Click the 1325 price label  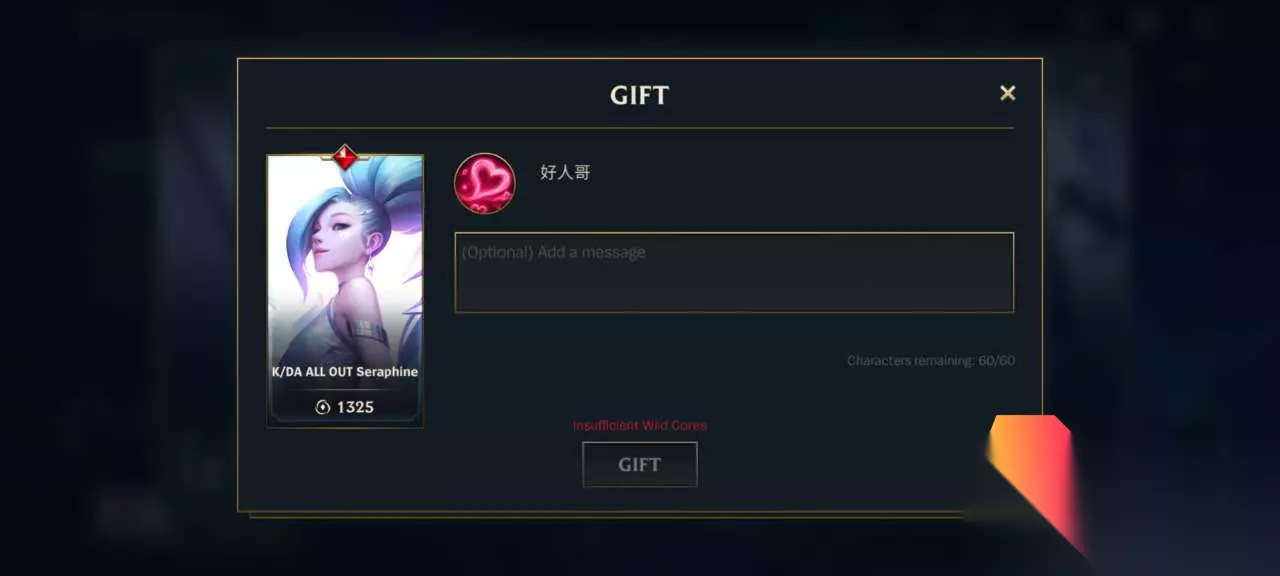355,407
